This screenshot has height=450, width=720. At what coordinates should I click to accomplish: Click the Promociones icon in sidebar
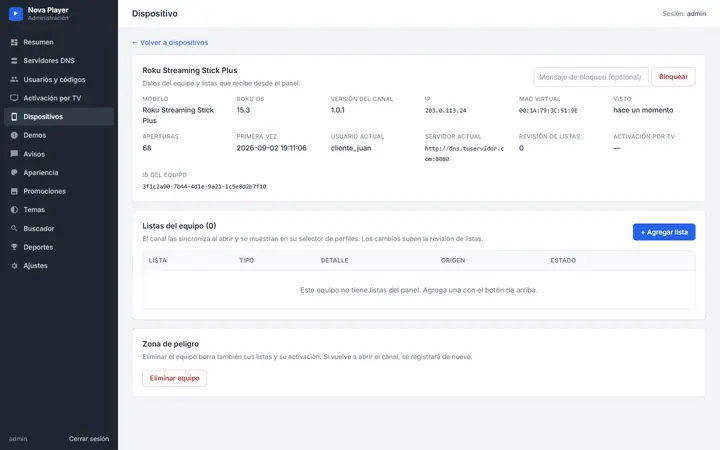14,191
